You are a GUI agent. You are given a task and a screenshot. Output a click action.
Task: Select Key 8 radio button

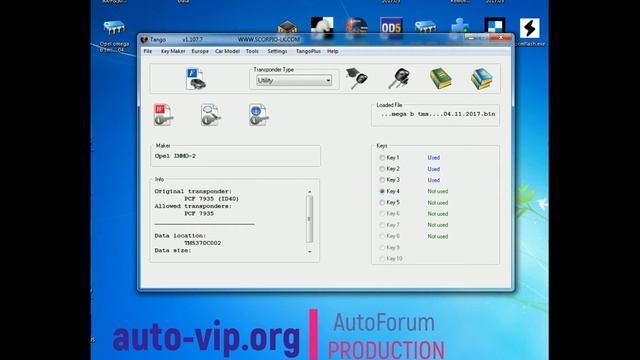point(382,236)
